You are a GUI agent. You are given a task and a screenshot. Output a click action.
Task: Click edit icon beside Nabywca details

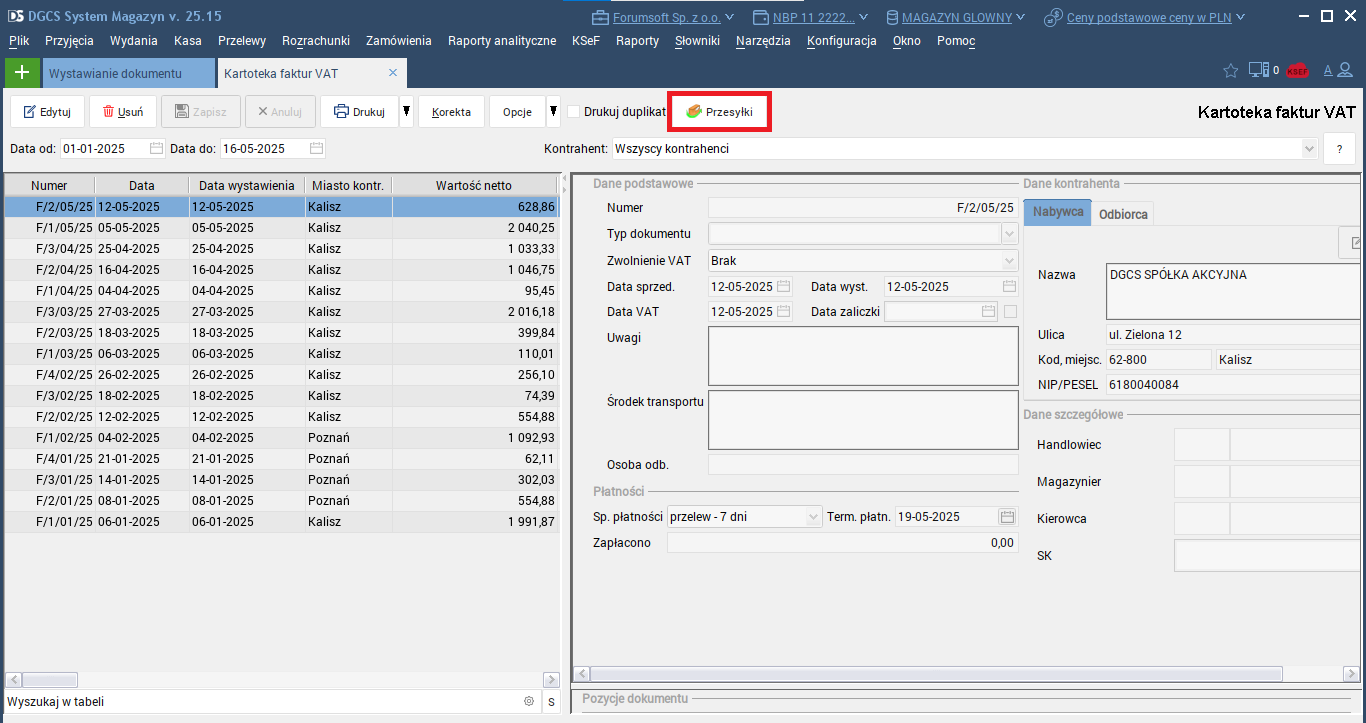tap(1355, 243)
